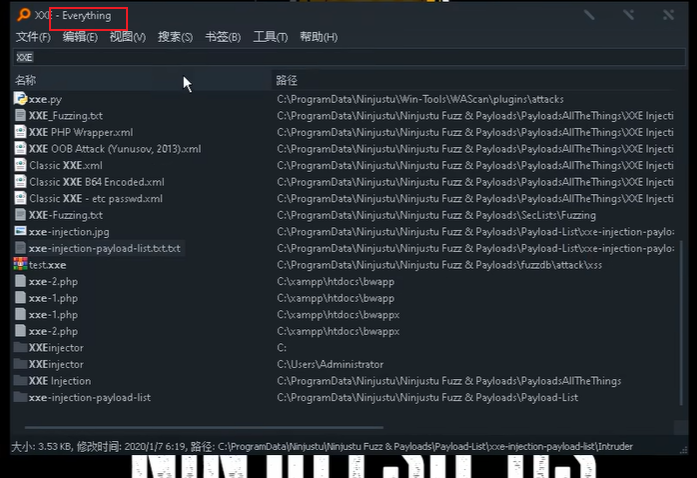Click the horizontal scrollbar of results list

pyautogui.click(x=204, y=427)
